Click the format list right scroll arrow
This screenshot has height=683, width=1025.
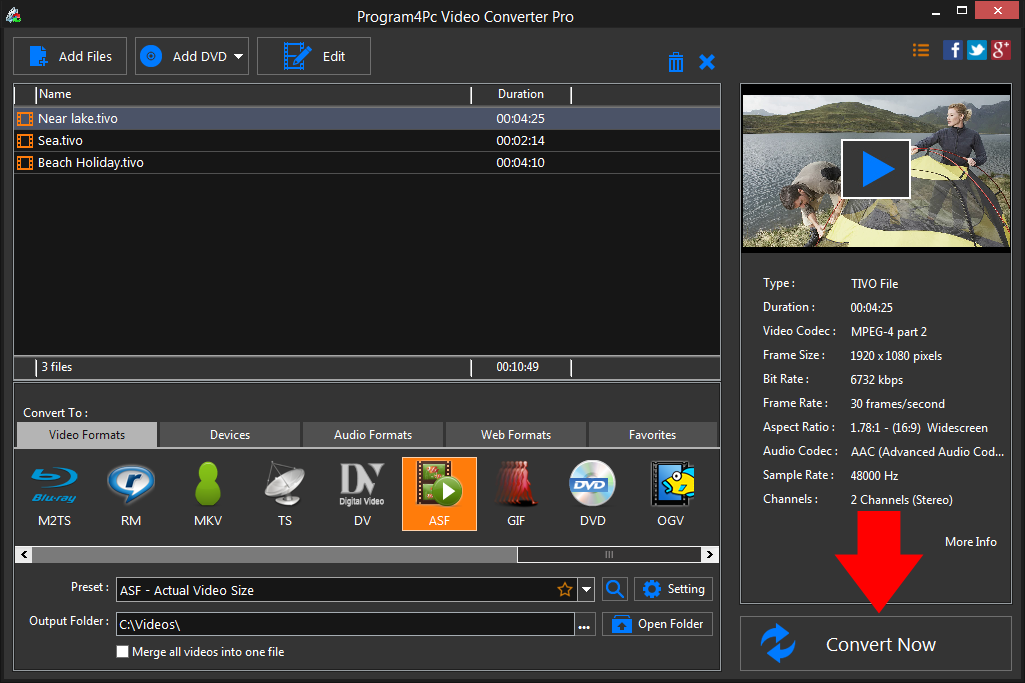coord(710,555)
